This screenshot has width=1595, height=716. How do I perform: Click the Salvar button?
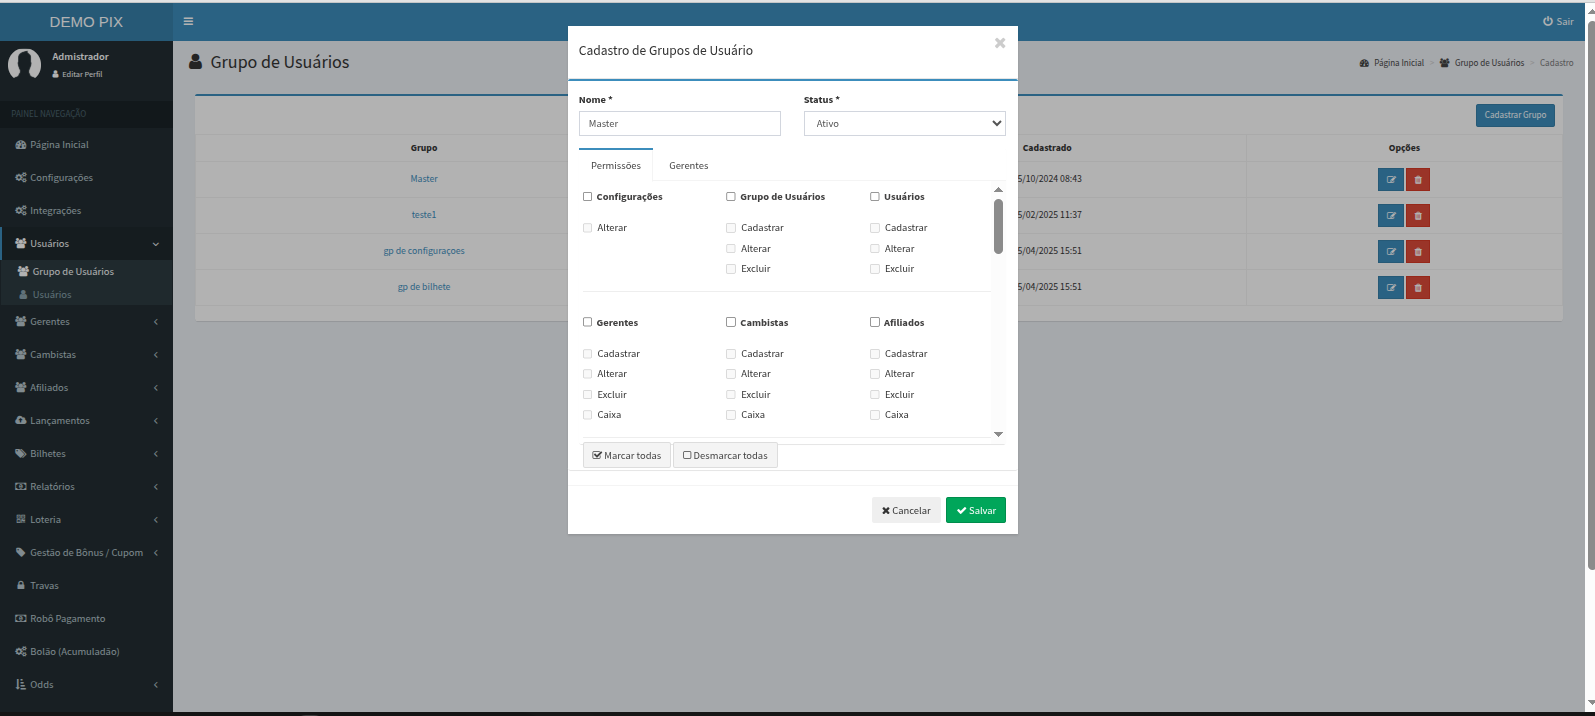tap(975, 511)
